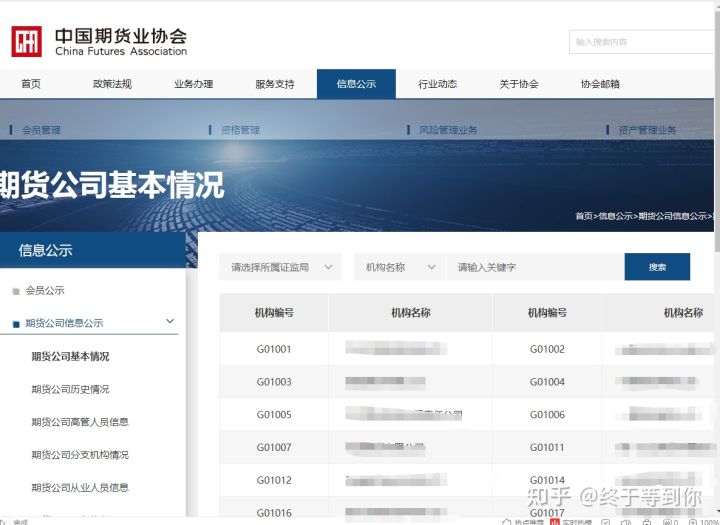The image size is (720, 525).
Task: Click the 首页 breadcrumb link
Action: (x=584, y=216)
